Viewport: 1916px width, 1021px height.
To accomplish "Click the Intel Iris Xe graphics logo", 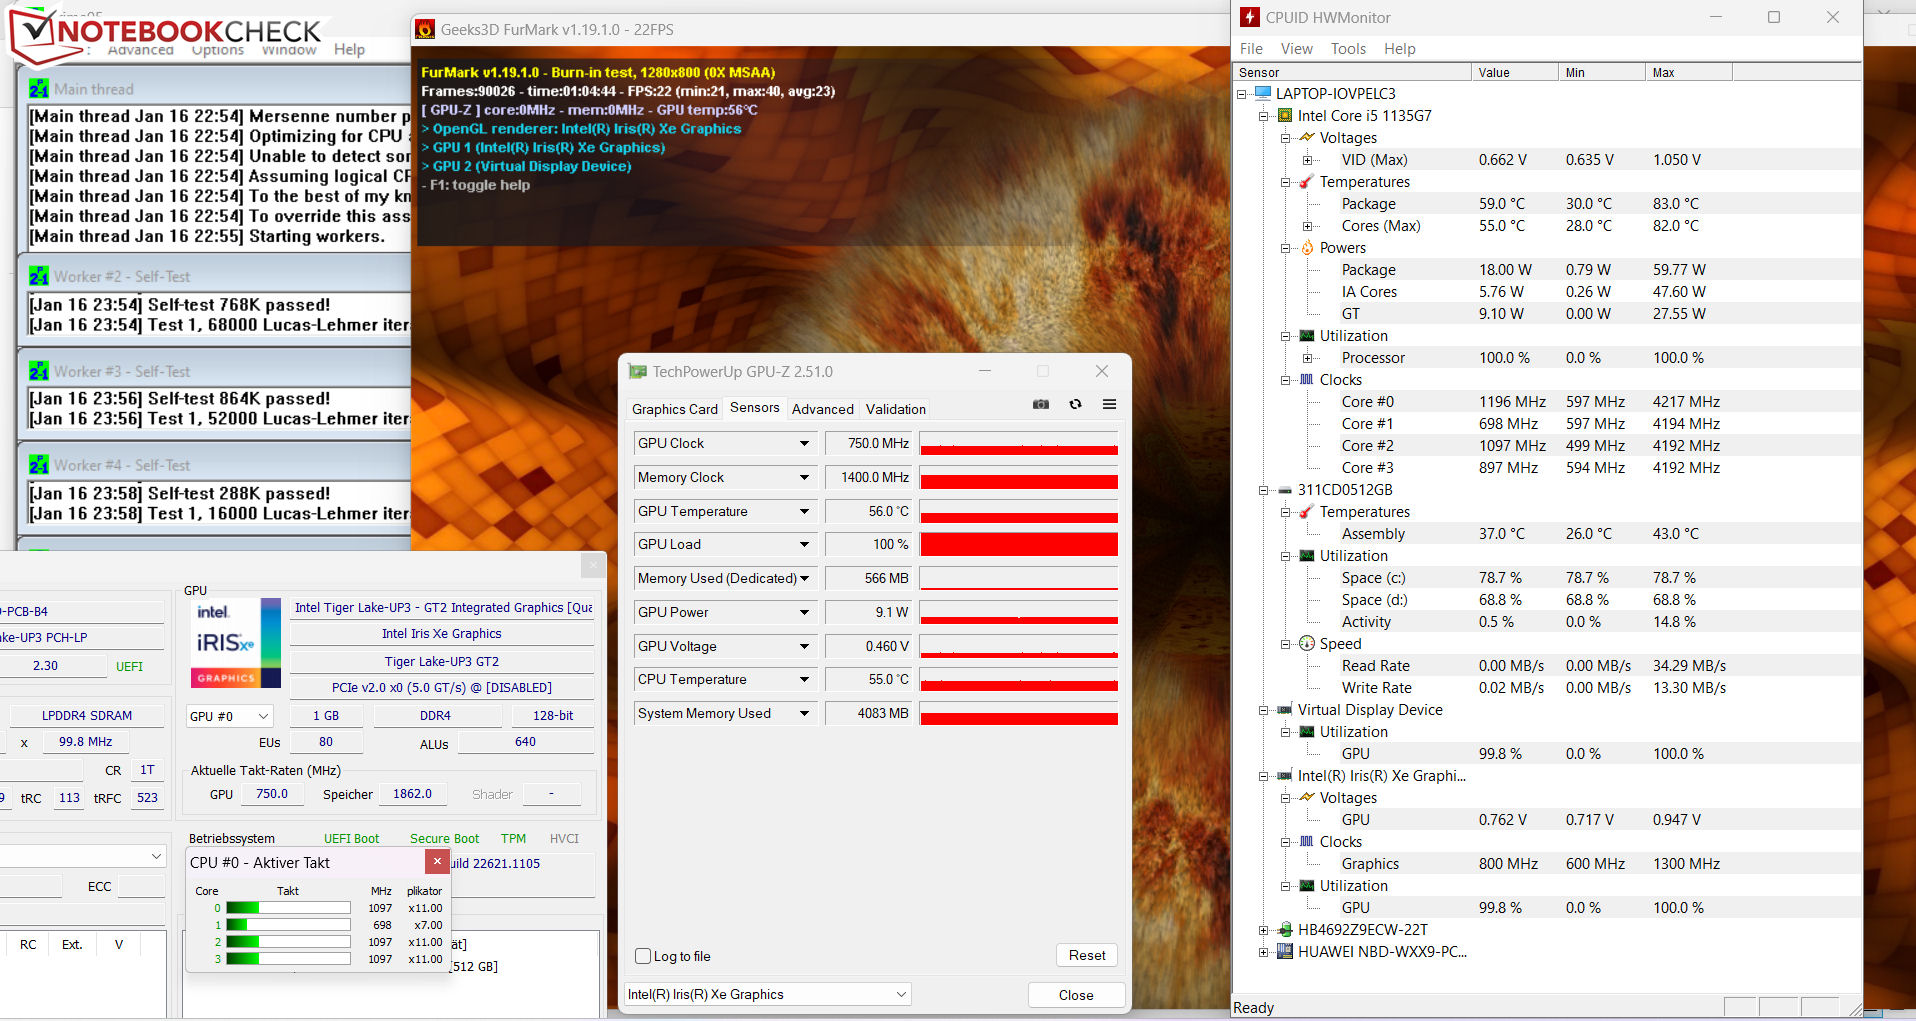I will 236,643.
